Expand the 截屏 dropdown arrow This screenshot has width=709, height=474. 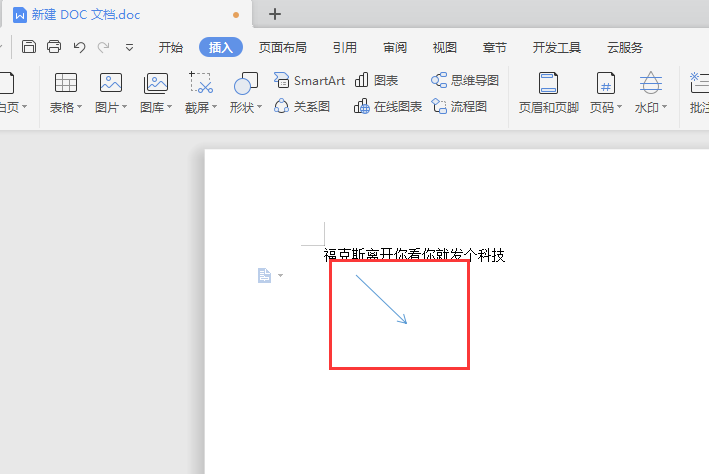point(215,107)
